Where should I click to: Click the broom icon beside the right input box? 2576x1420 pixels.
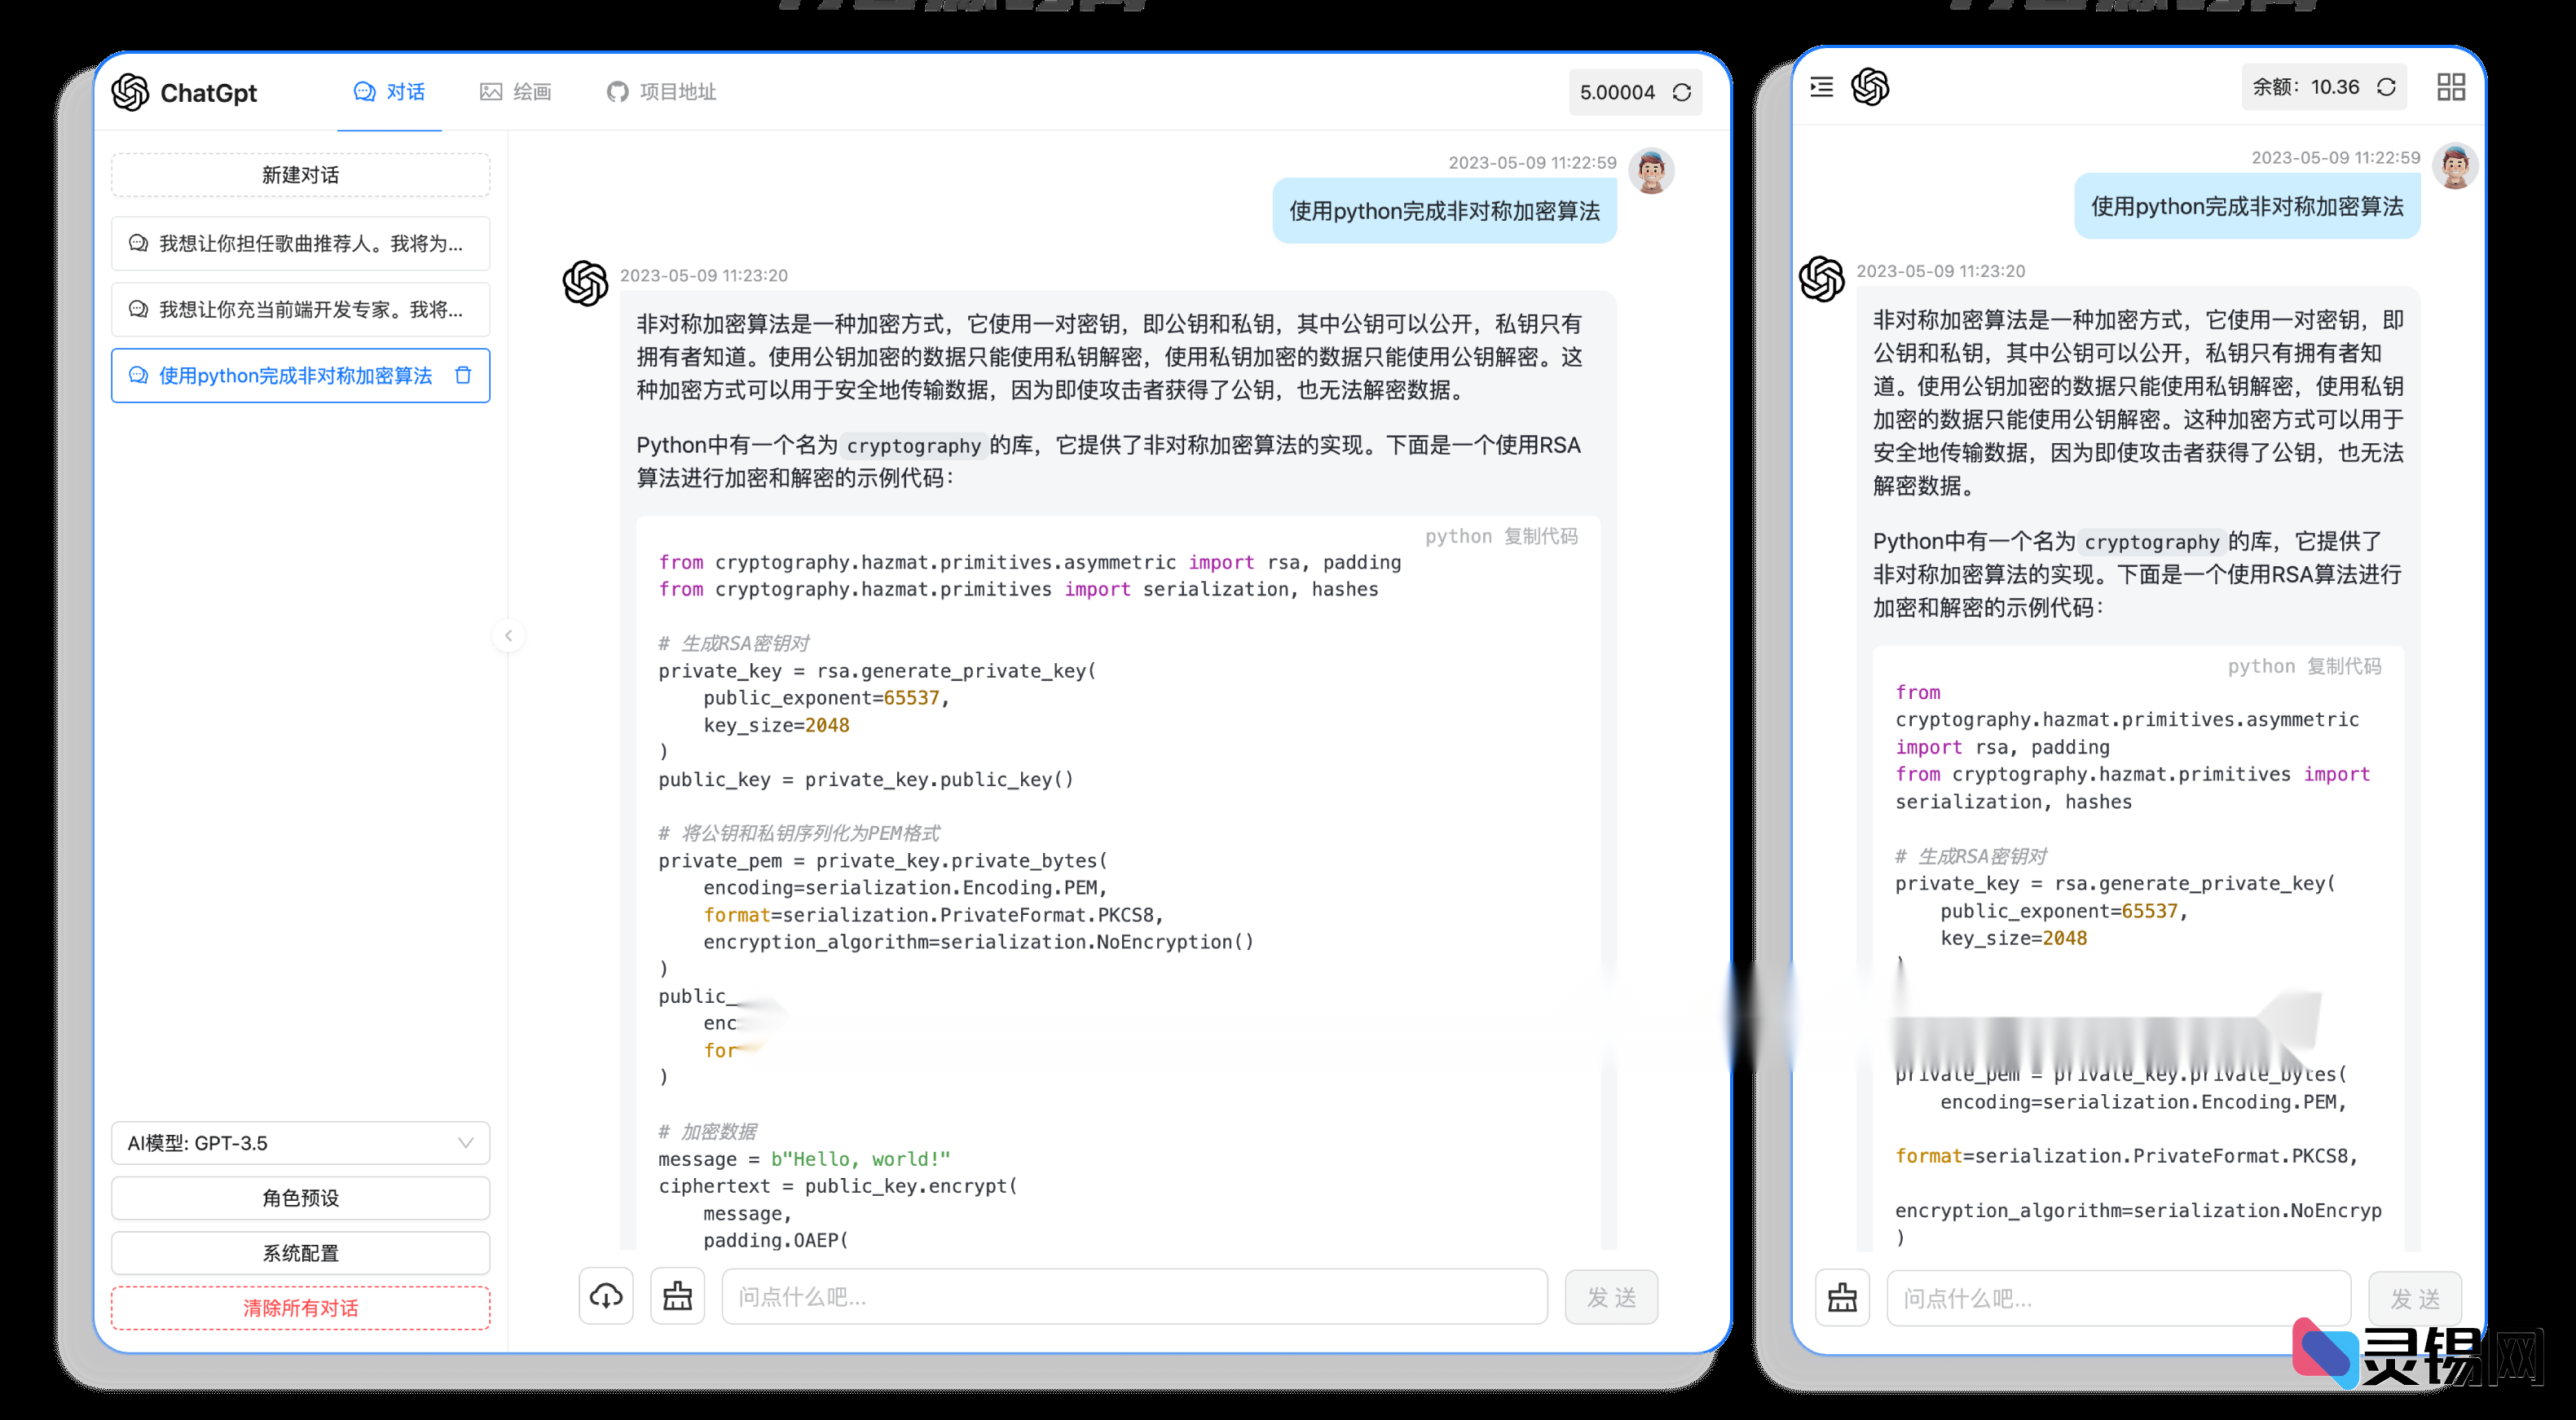point(1842,1298)
